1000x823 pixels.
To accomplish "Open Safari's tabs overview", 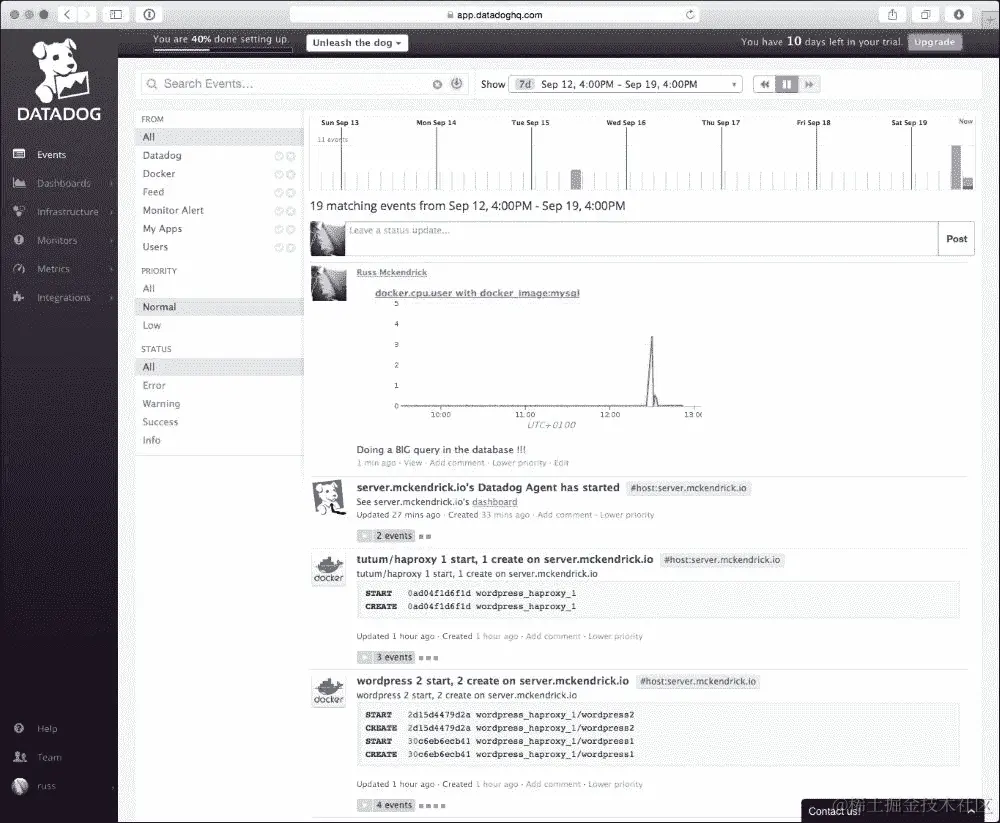I will tap(925, 14).
